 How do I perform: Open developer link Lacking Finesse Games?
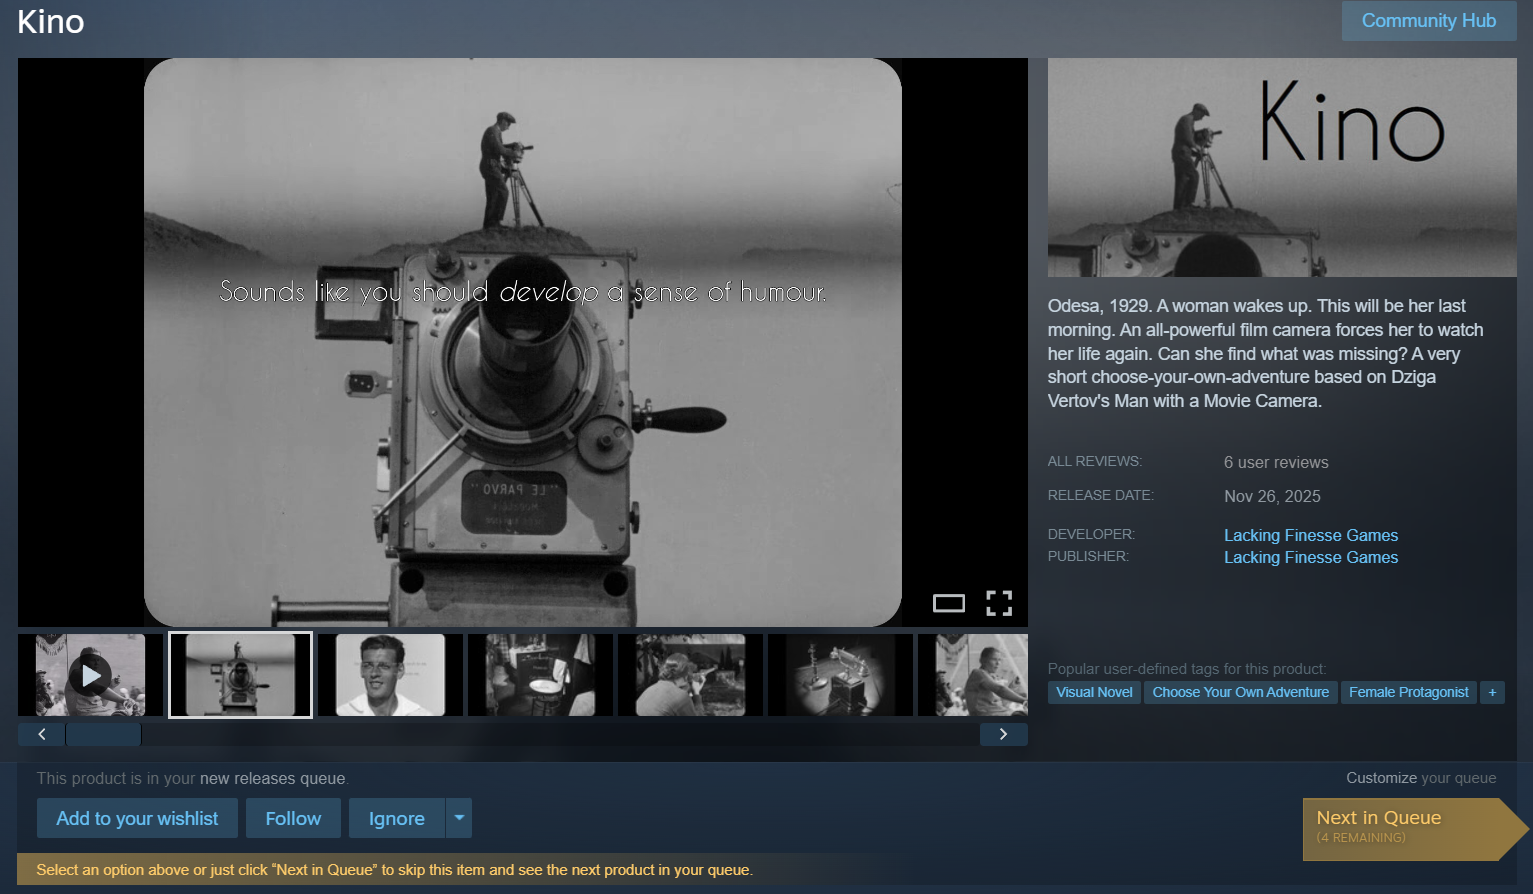1311,535
